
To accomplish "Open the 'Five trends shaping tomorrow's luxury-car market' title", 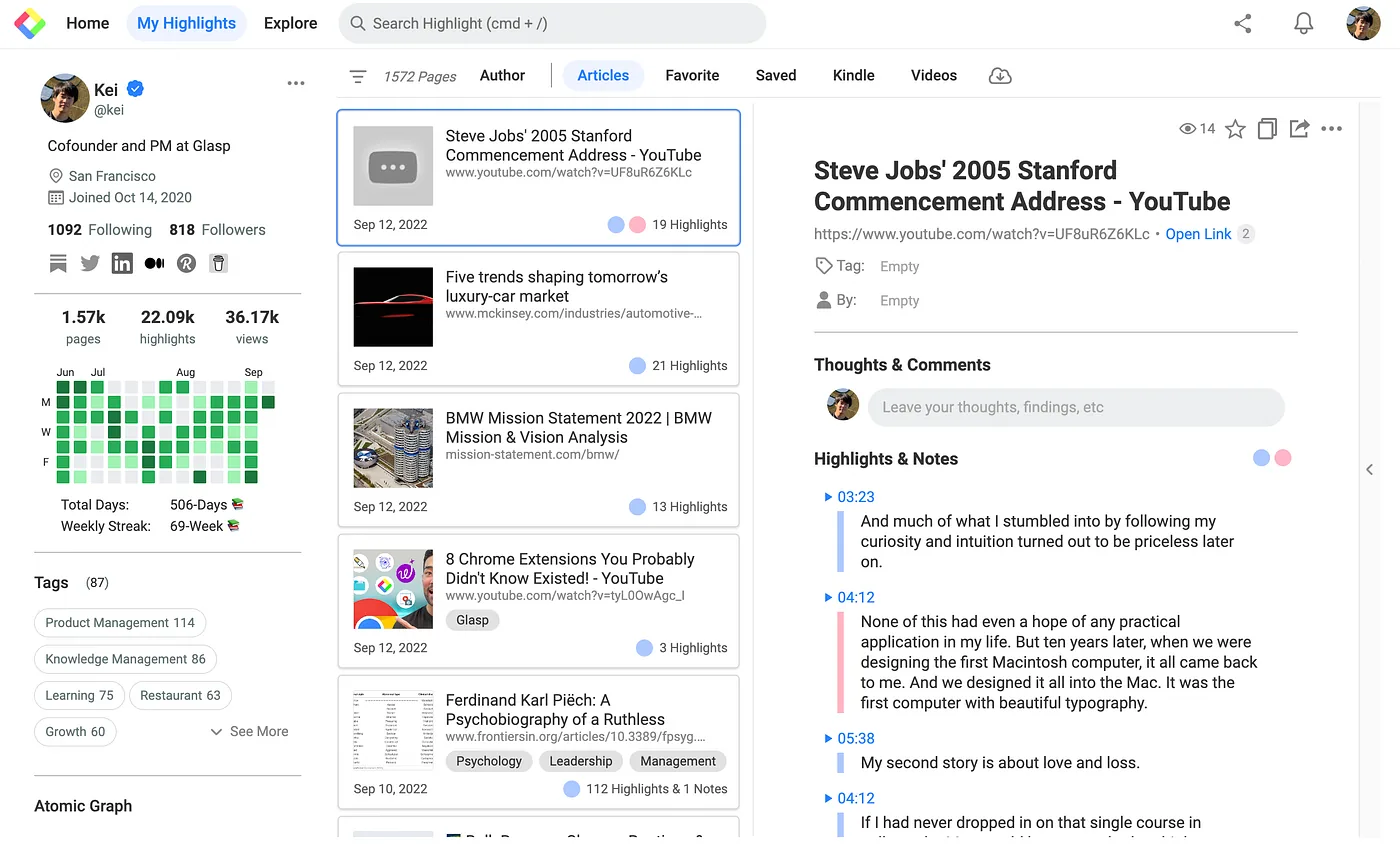I will tap(557, 287).
